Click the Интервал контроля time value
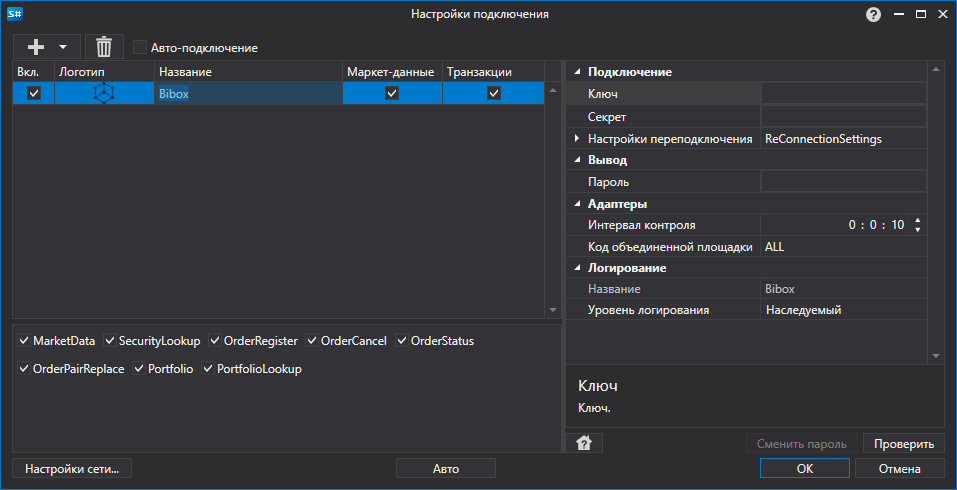 [876, 225]
